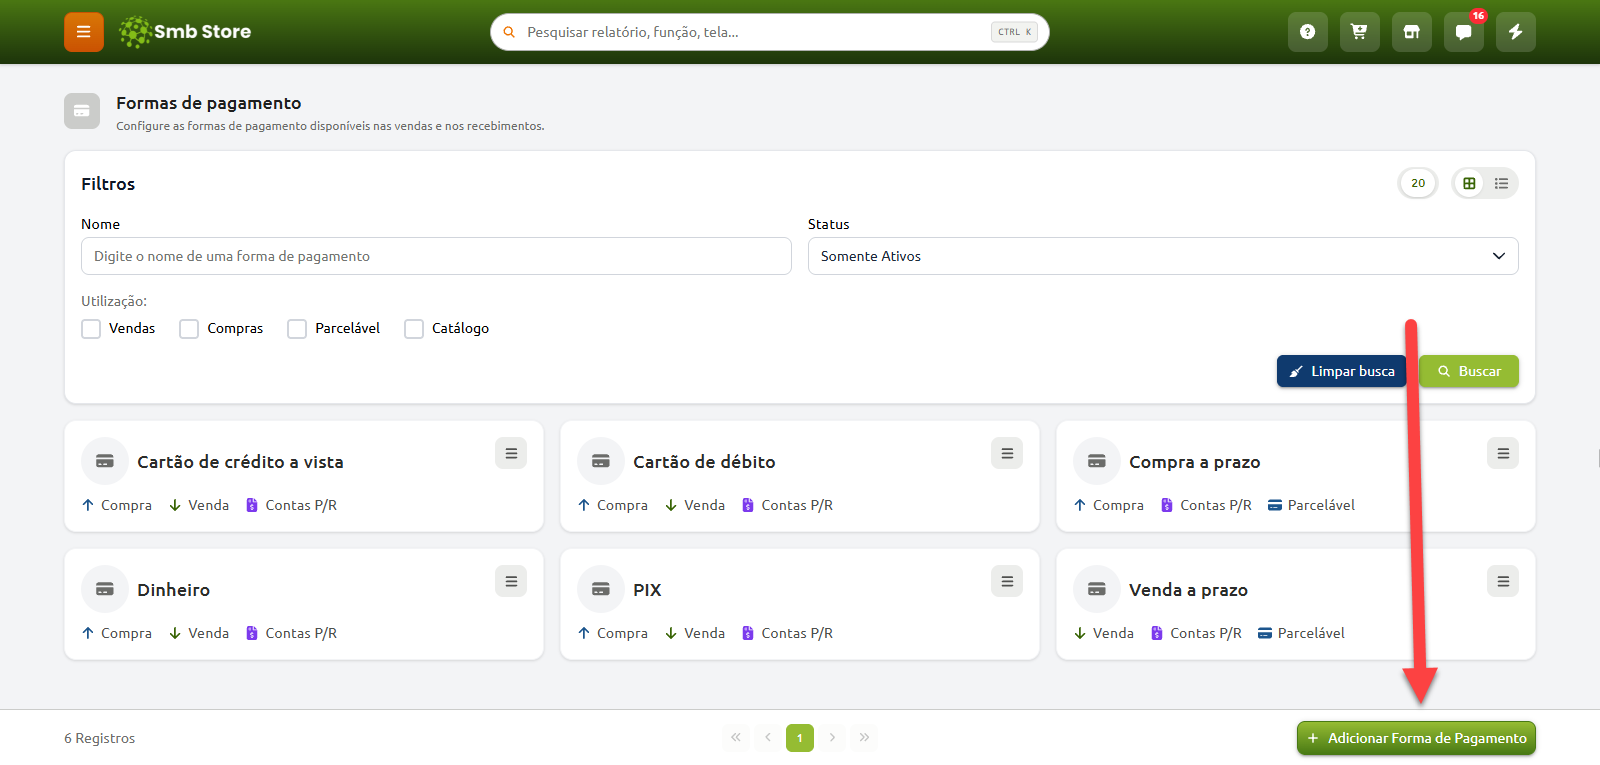Image resolution: width=1600 pixels, height=765 pixels.
Task: Open the Venda a prazo card title
Action: click(1188, 590)
